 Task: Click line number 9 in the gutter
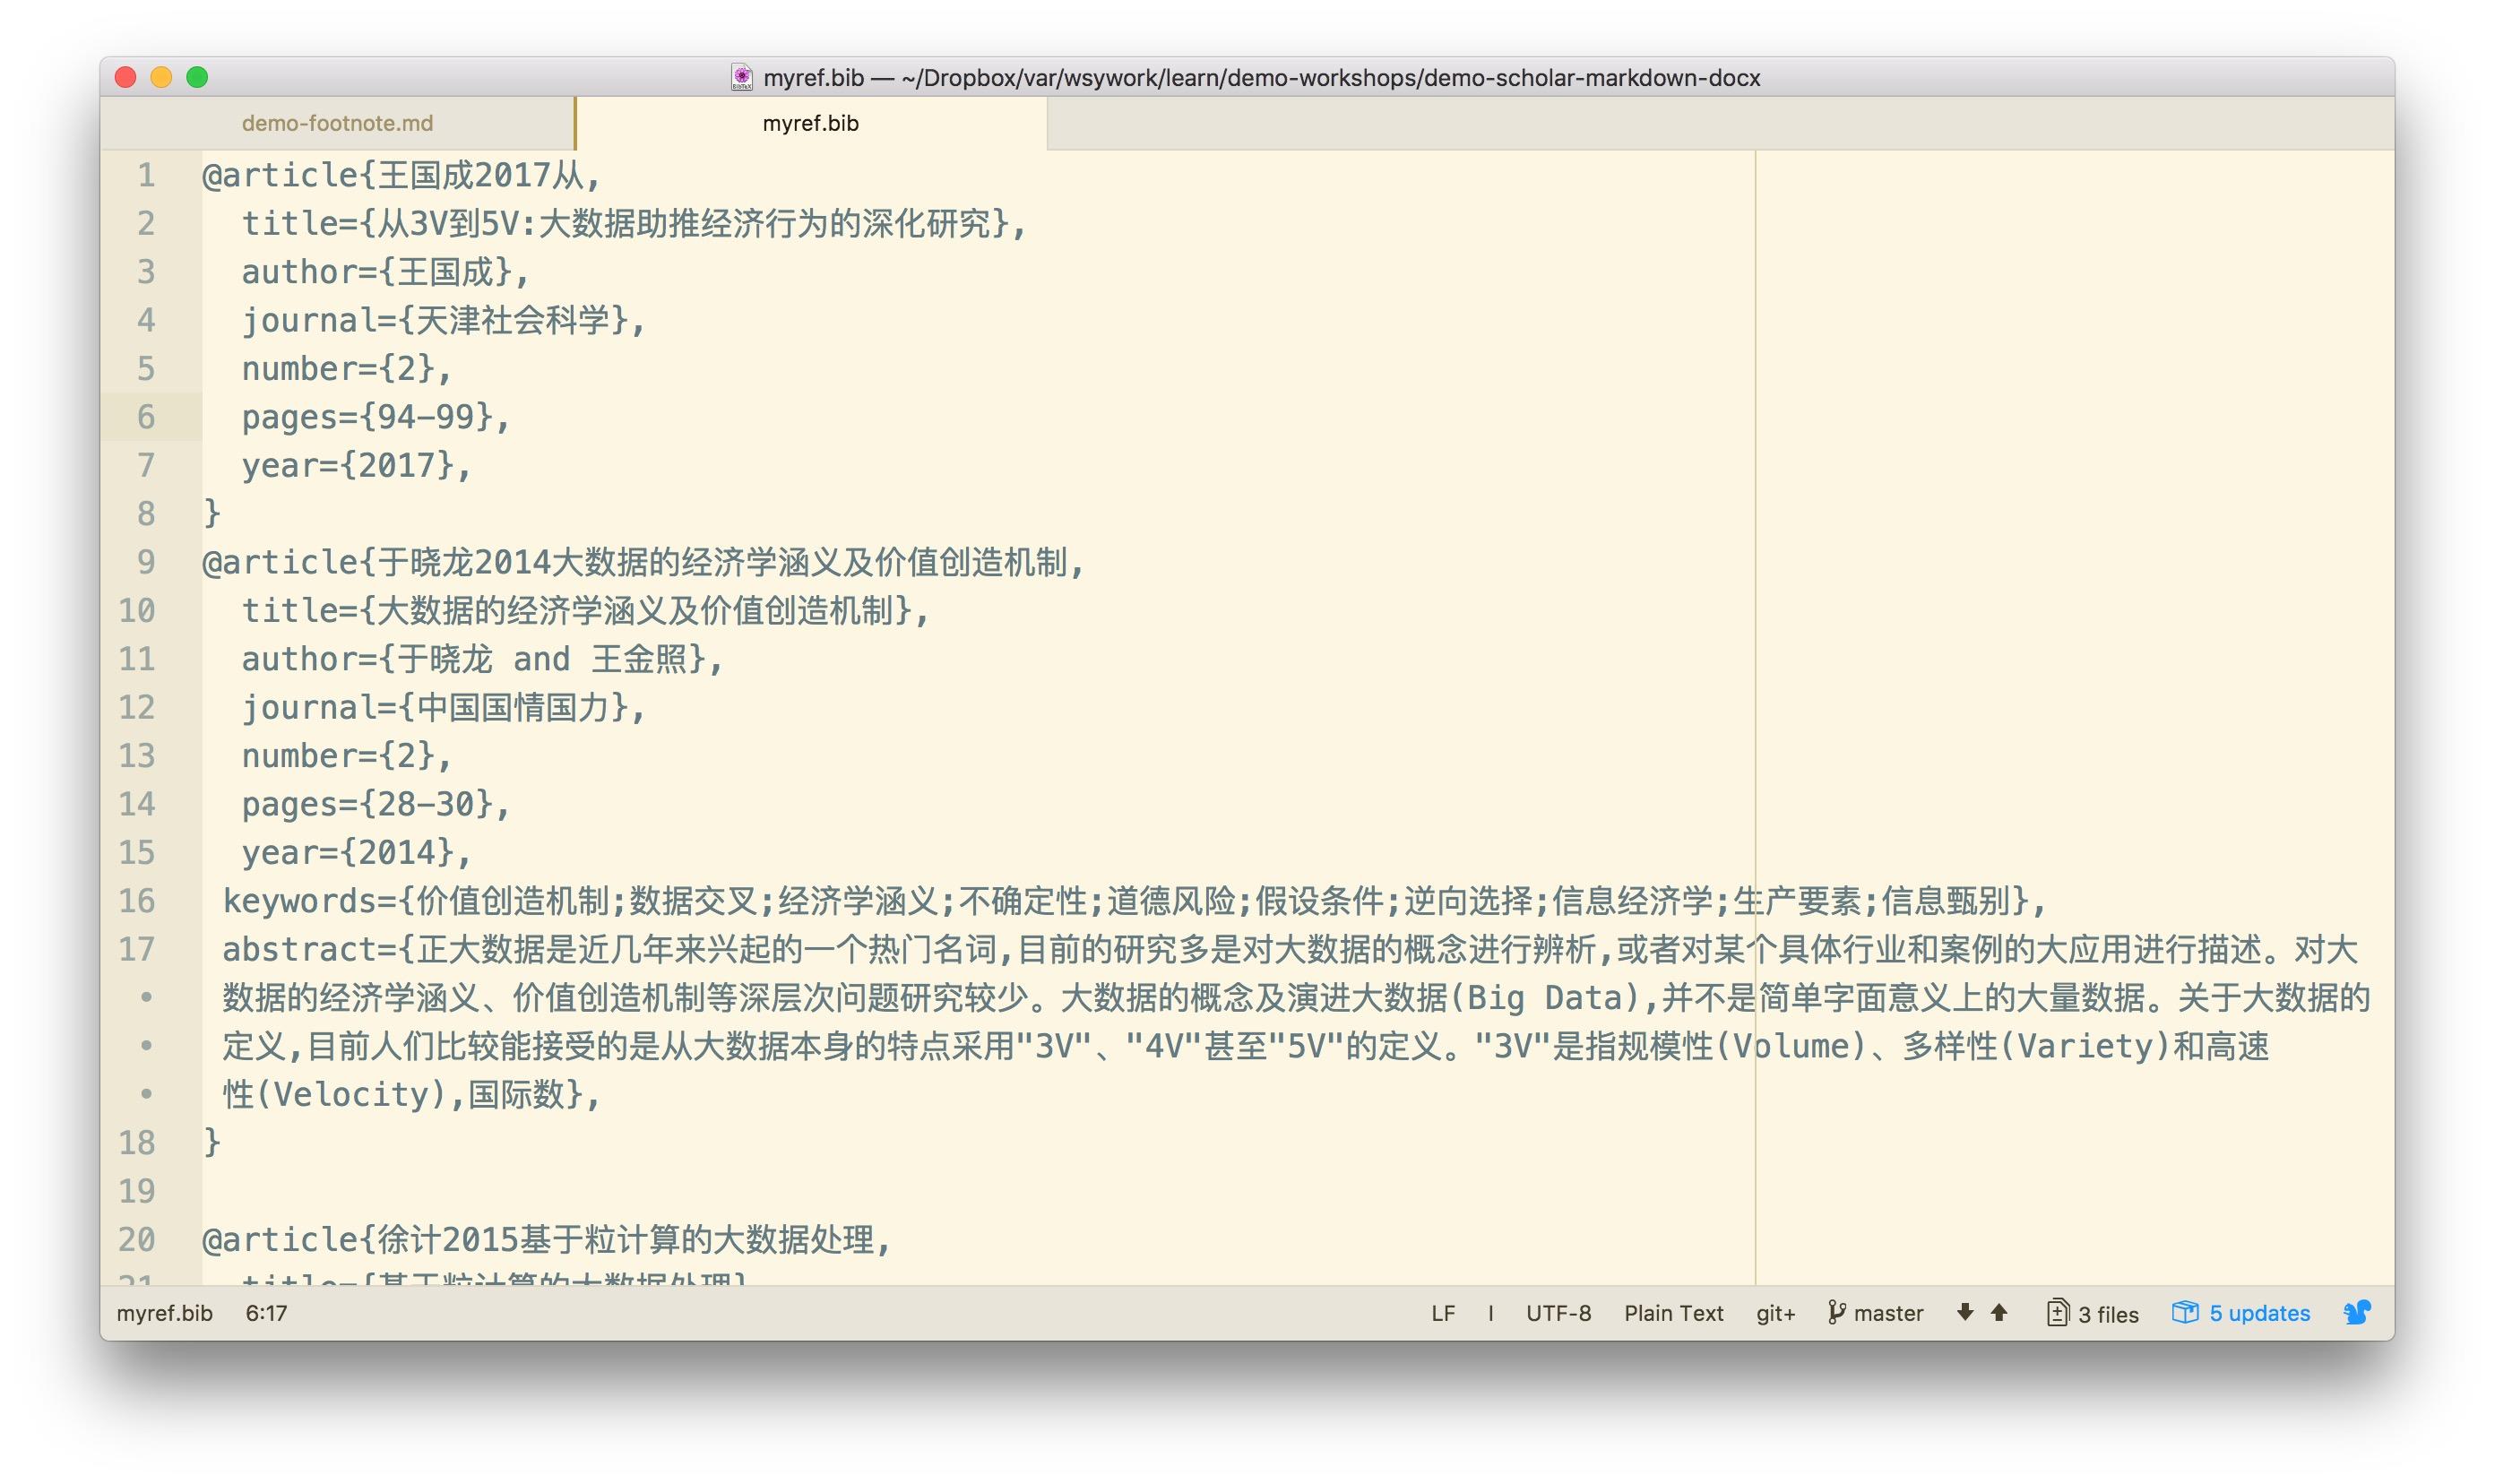146,562
